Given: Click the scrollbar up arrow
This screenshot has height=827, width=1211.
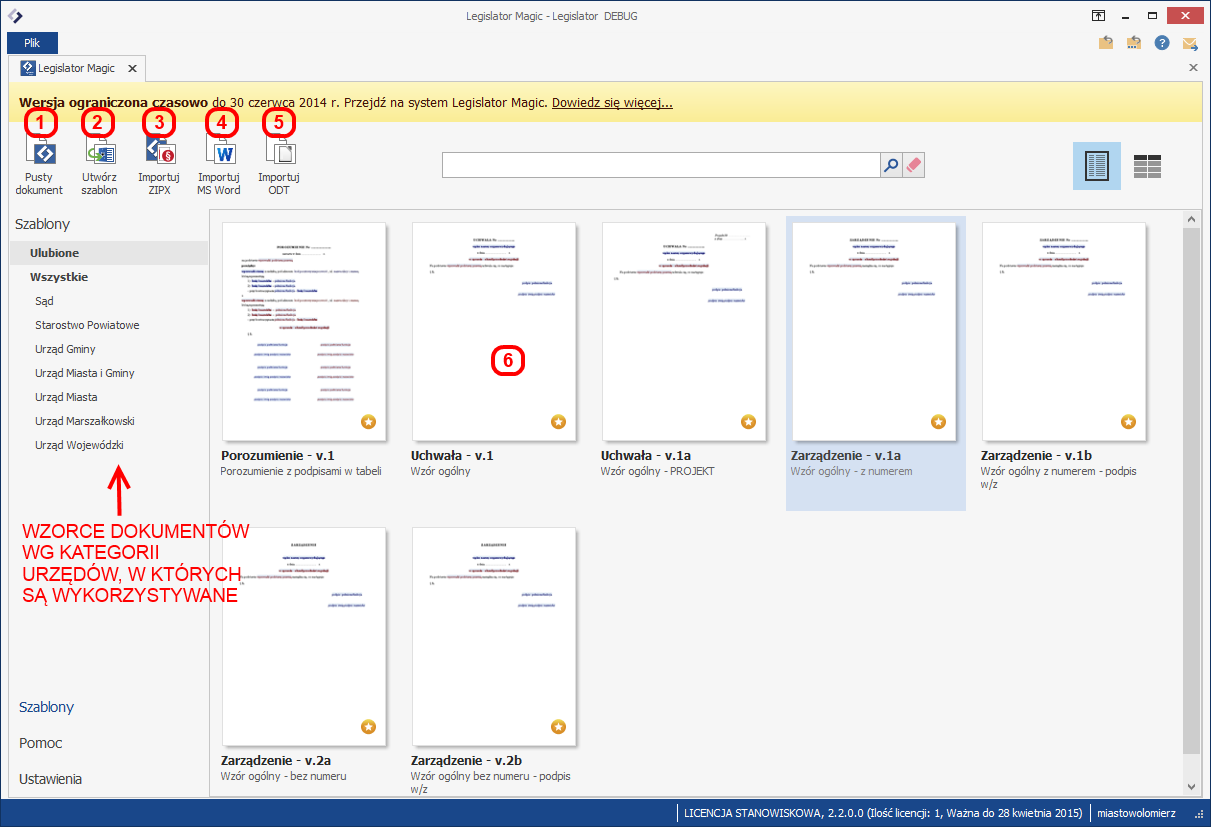Looking at the screenshot, I should [1190, 218].
